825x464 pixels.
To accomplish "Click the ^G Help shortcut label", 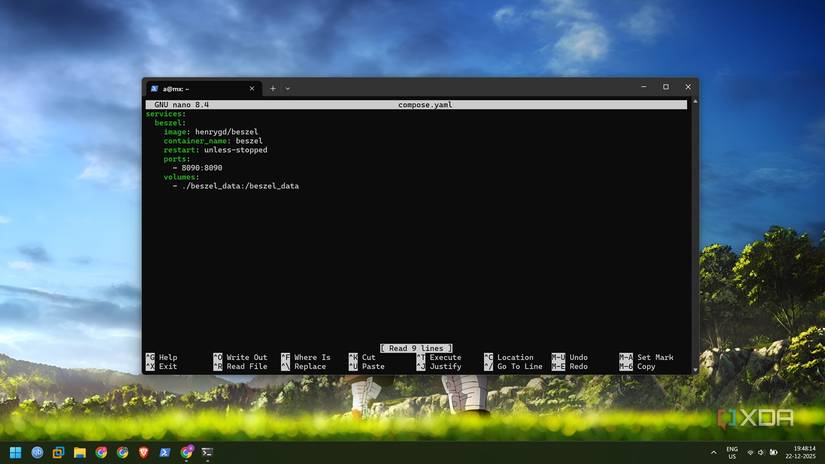I will 162,357.
